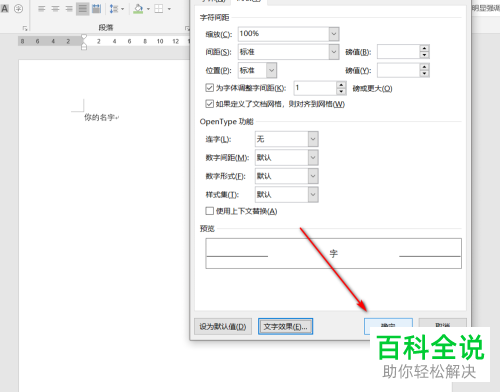Viewport: 500px width, 392px height.
Task: Enable 使用上下文替换 checkbox
Action: point(209,211)
